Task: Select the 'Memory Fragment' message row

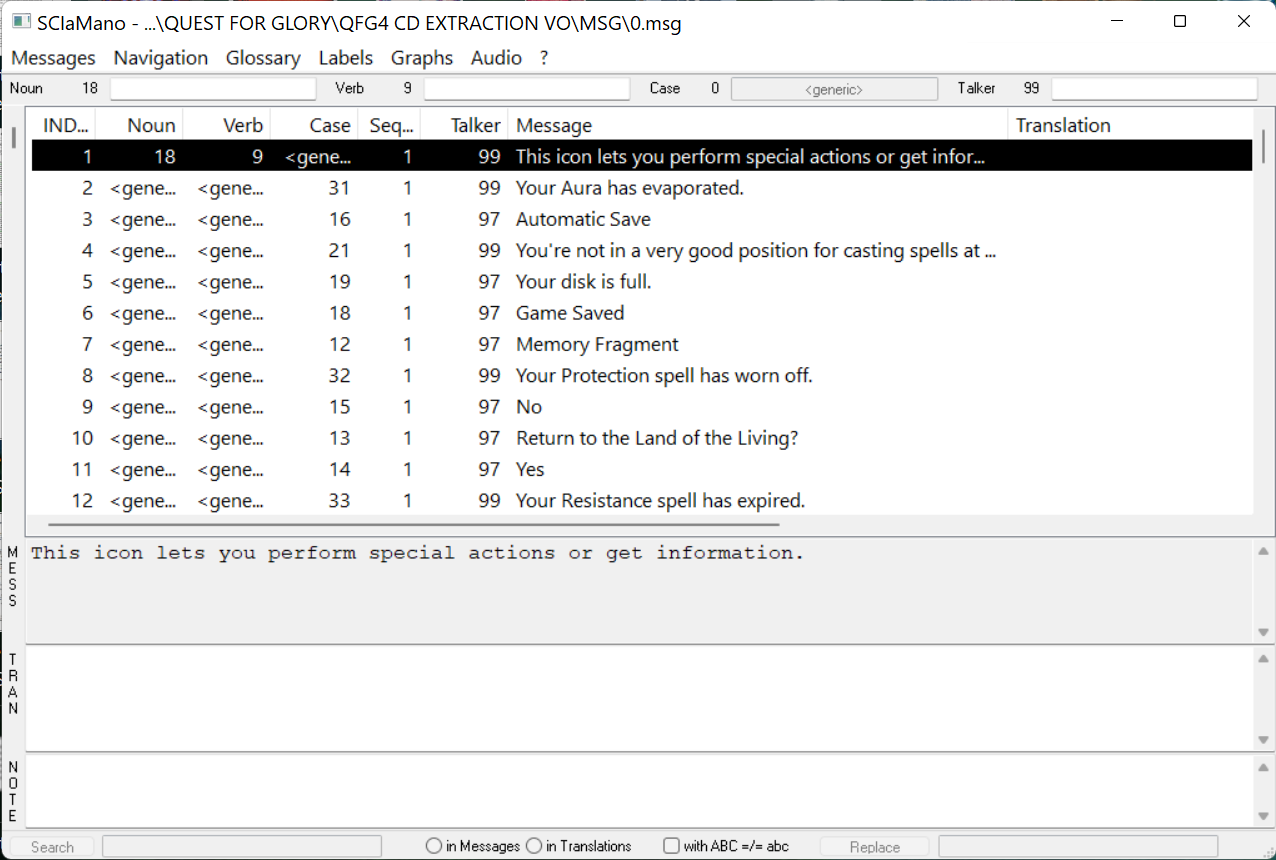Action: click(x=642, y=344)
